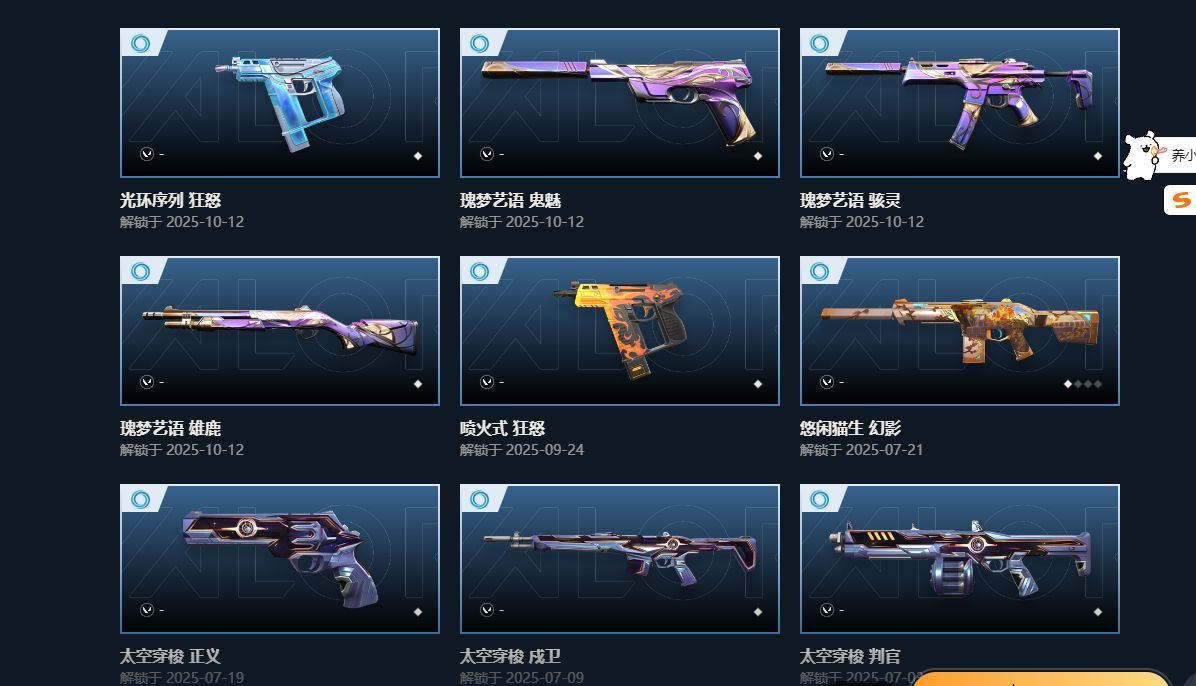This screenshot has height=686, width=1196.
Task: Click the ring badge on 太空穿梭 正义 card
Action: click(x=140, y=499)
